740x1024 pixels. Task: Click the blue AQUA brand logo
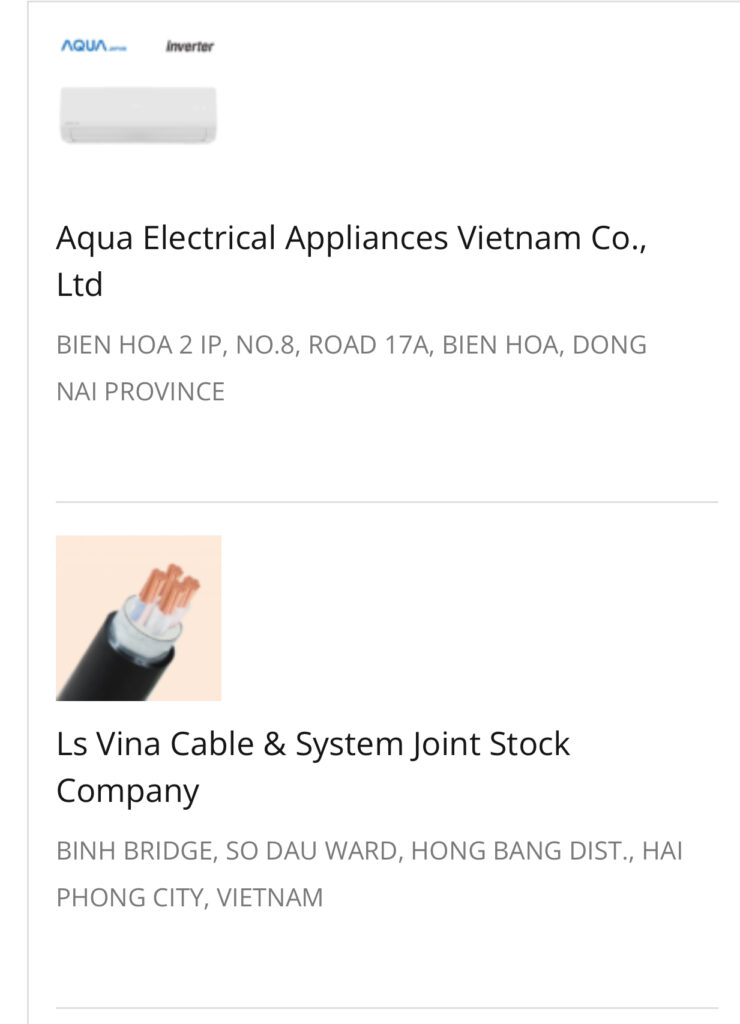point(93,47)
